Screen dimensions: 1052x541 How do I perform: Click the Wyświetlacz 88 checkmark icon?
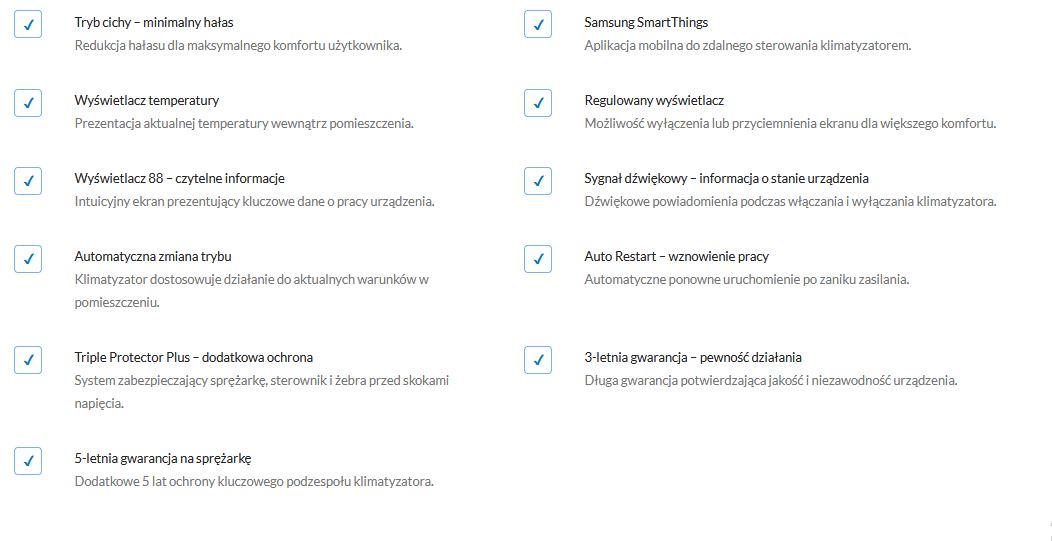pyautogui.click(x=28, y=180)
